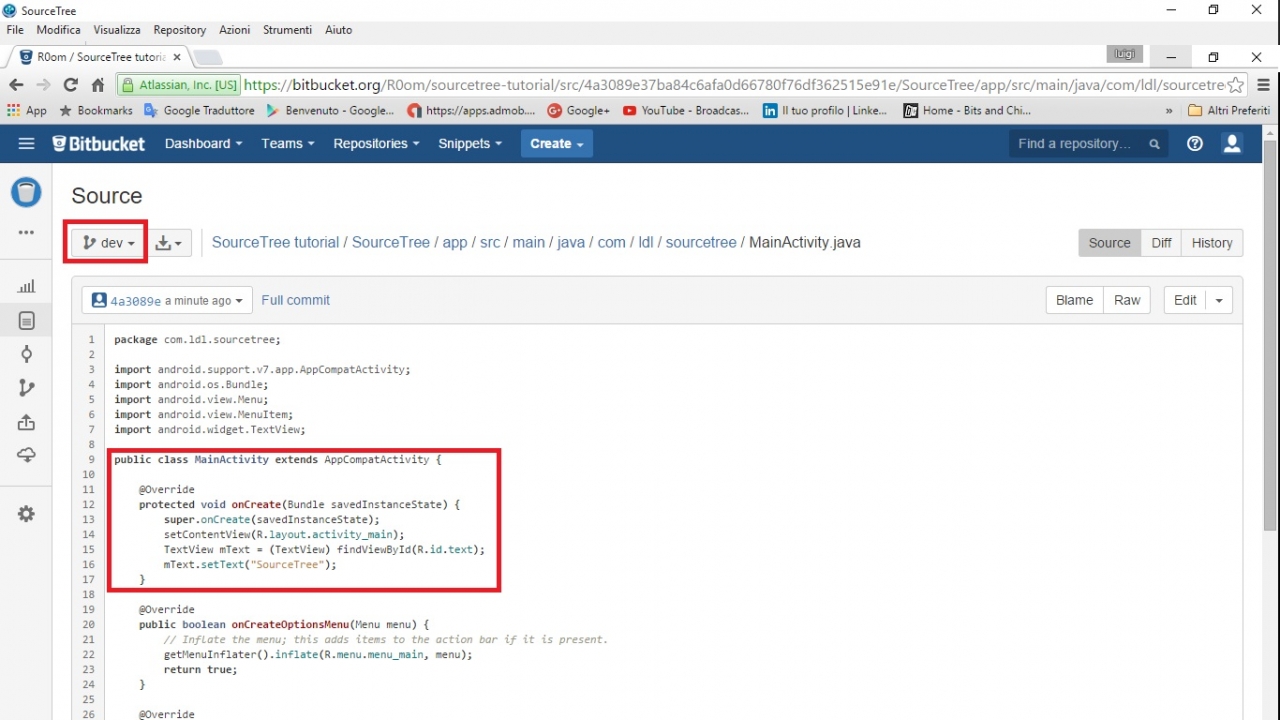The height and width of the screenshot is (720, 1280).
Task: Open the File menu
Action: (15, 30)
